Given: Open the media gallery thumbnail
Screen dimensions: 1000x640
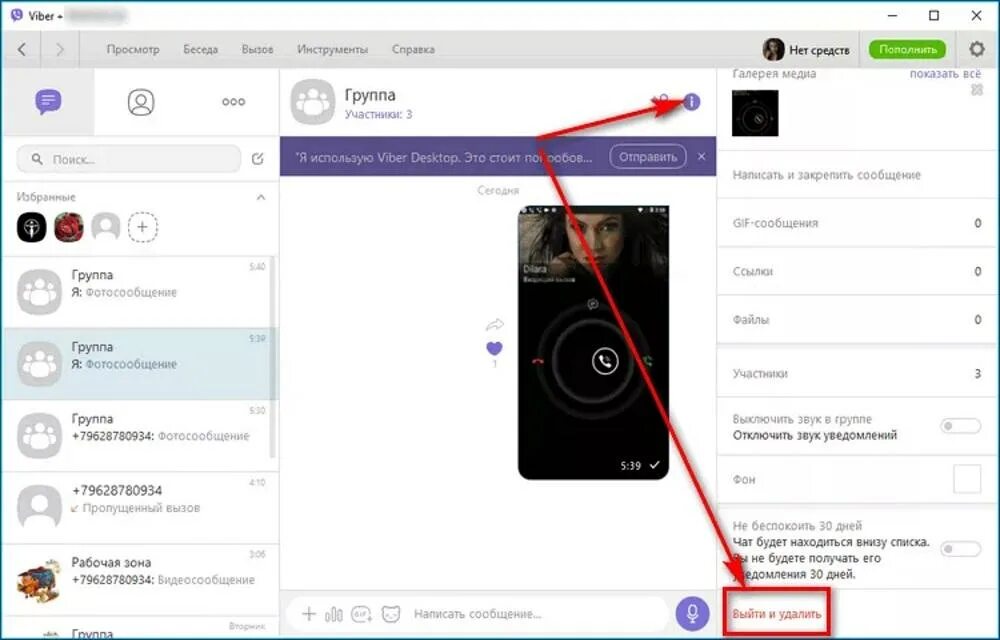Looking at the screenshot, I should tap(755, 113).
